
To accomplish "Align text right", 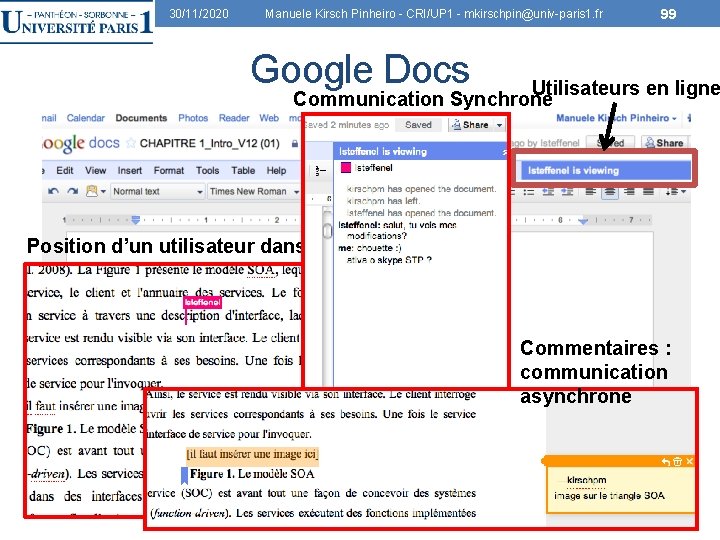I will pos(629,192).
